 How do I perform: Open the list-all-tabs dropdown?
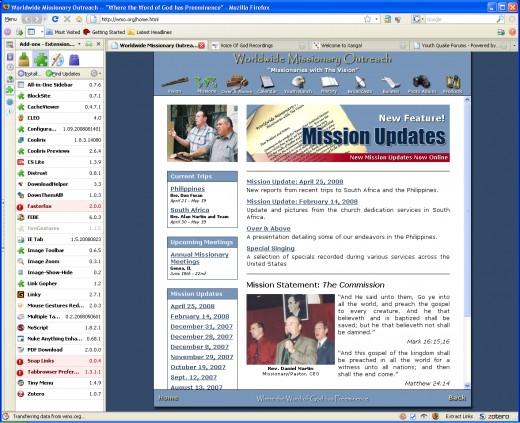click(x=514, y=45)
